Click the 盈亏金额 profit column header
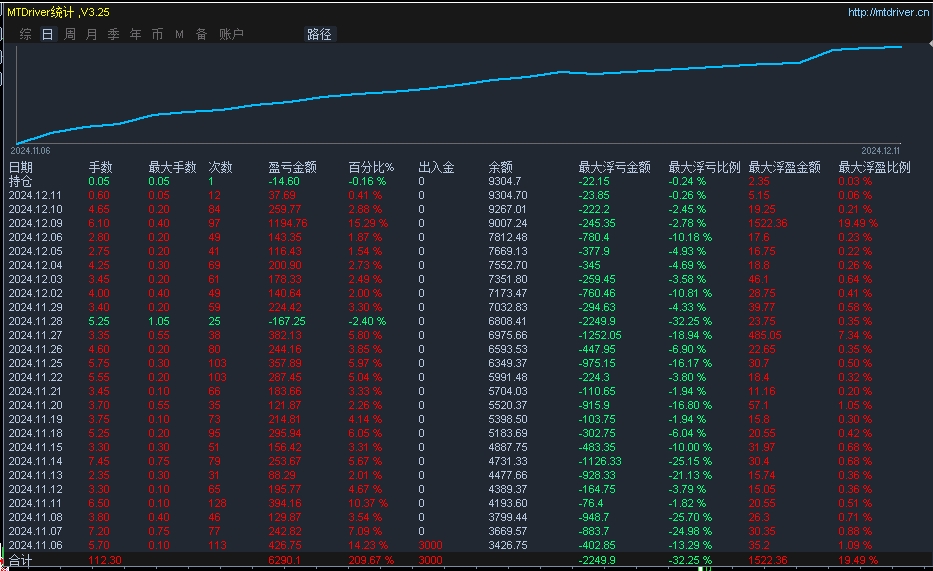933x571 pixels. pos(293,167)
